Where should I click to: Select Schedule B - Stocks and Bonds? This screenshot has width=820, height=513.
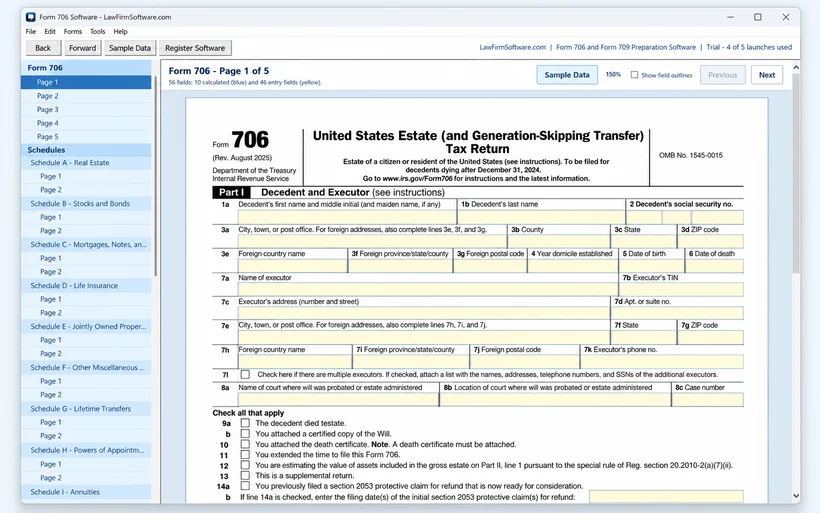pyautogui.click(x=86, y=203)
